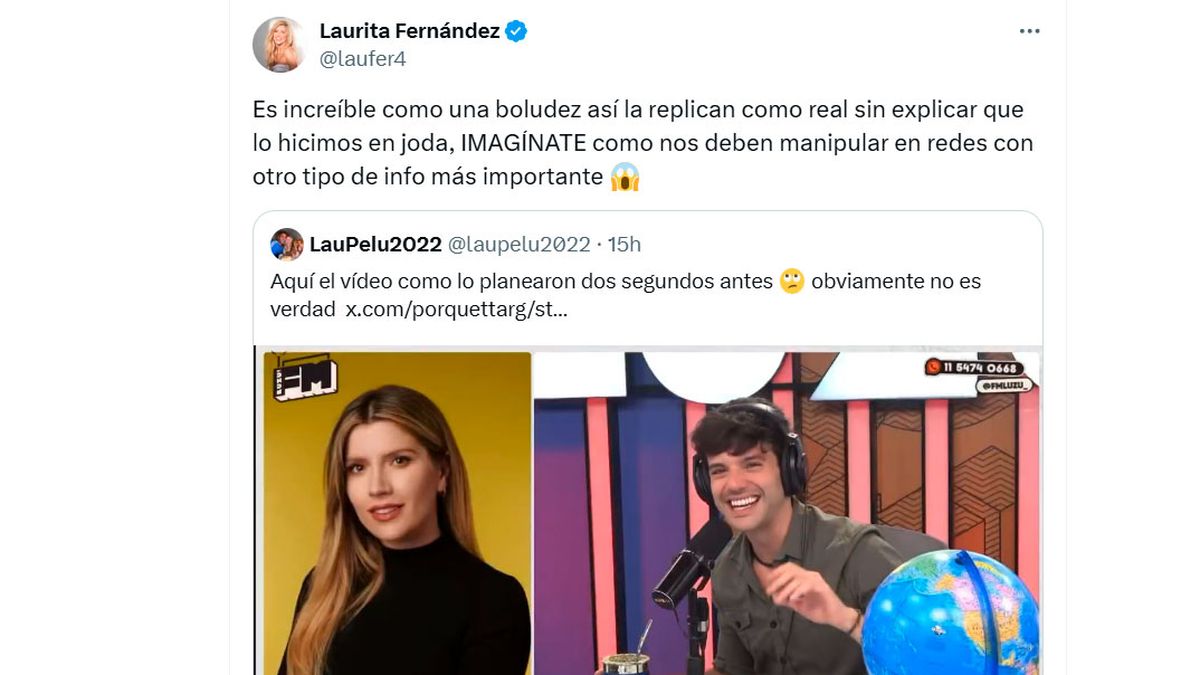Open the woman's portrait on the yellow background

coord(397,513)
